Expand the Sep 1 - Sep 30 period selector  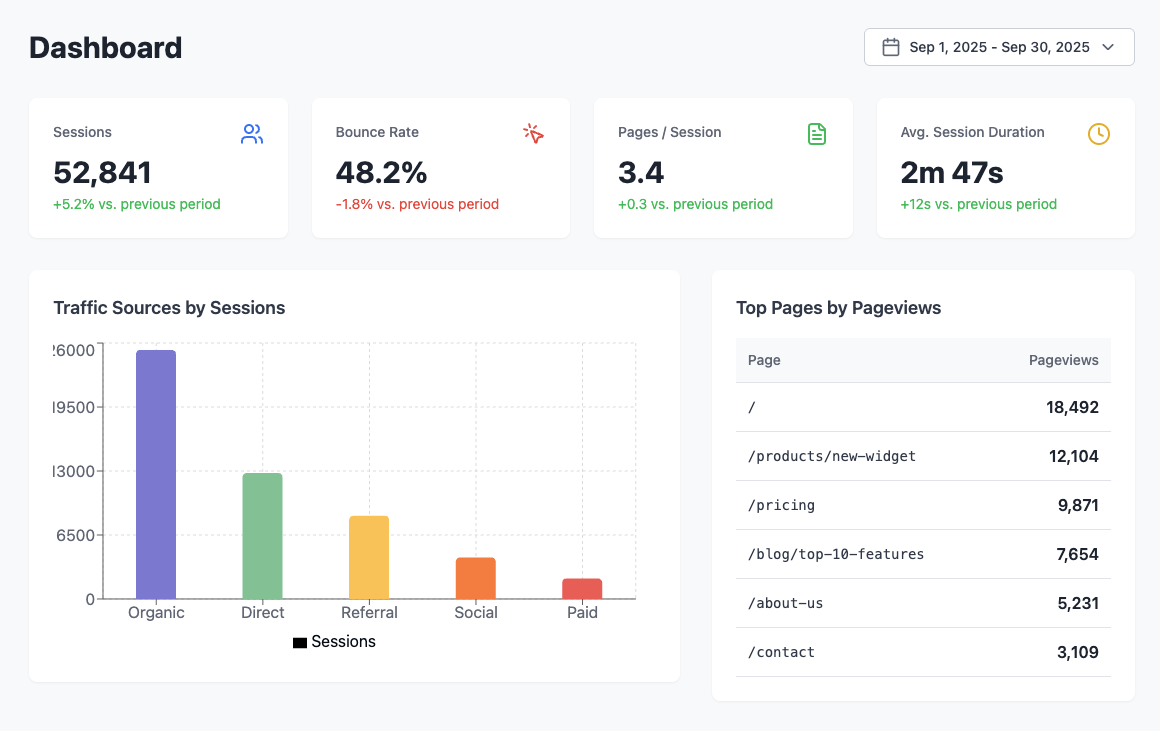pyautogui.click(x=998, y=46)
